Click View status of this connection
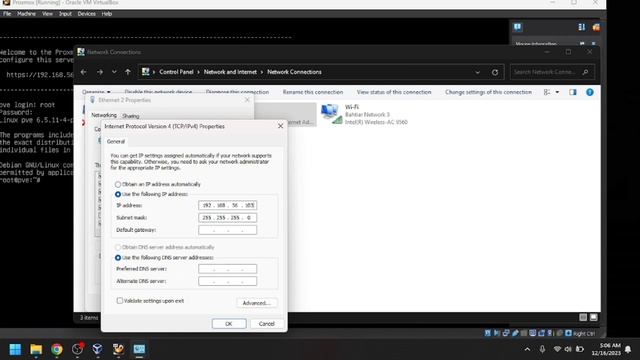 tap(394, 92)
